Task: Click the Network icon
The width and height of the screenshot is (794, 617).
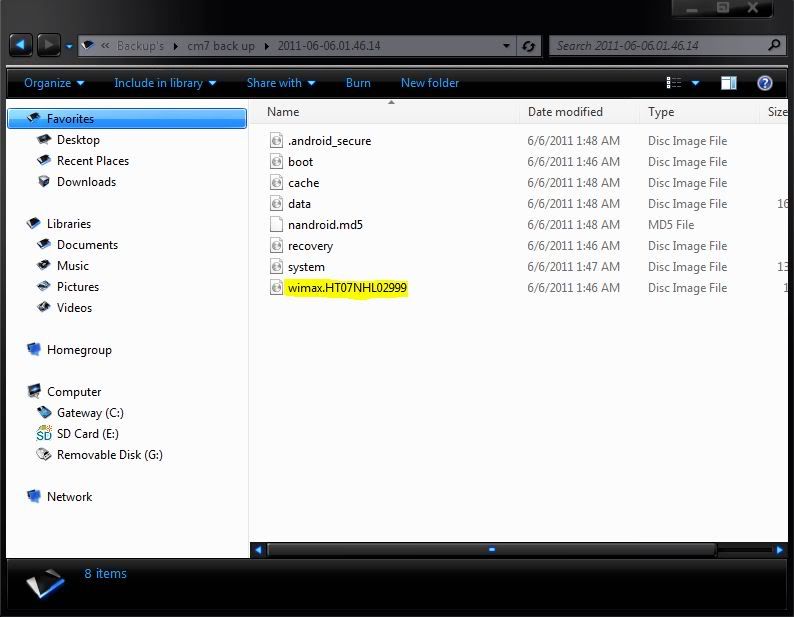Action: tap(34, 496)
